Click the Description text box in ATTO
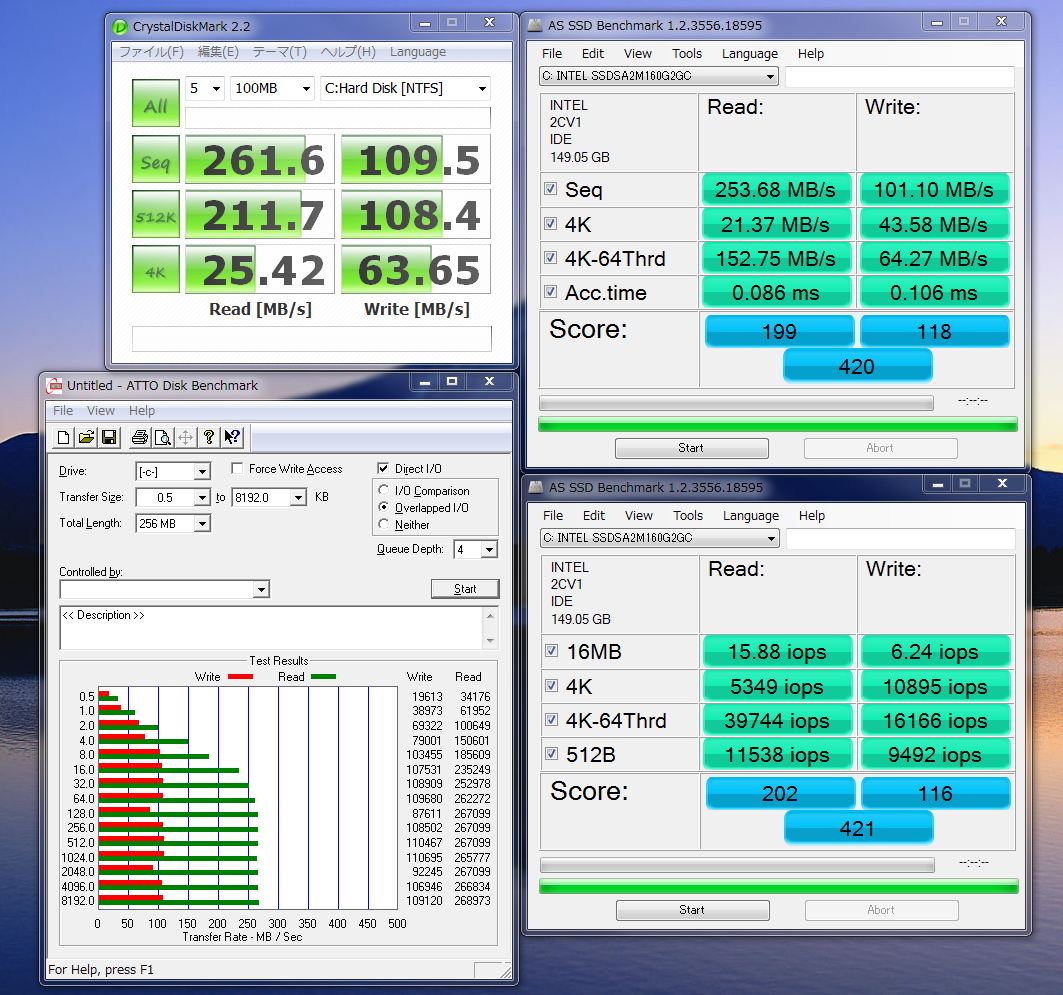 tap(272, 628)
